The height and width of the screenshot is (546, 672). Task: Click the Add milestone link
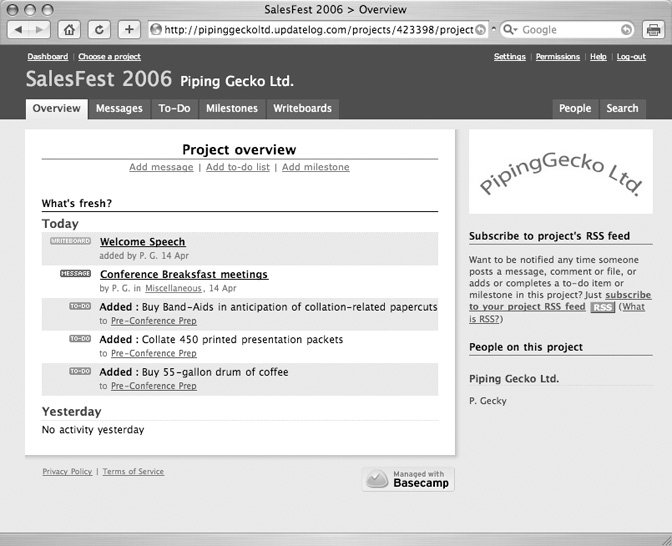pyautogui.click(x=315, y=167)
